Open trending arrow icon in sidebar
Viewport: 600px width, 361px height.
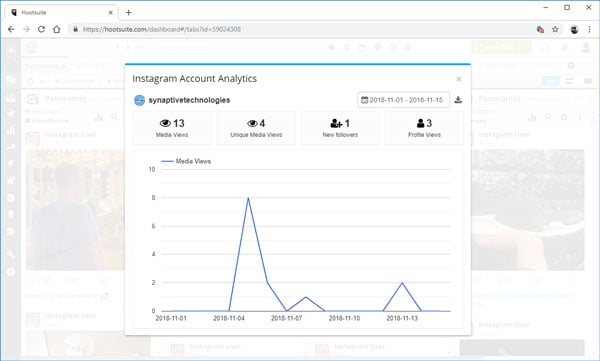(11, 147)
